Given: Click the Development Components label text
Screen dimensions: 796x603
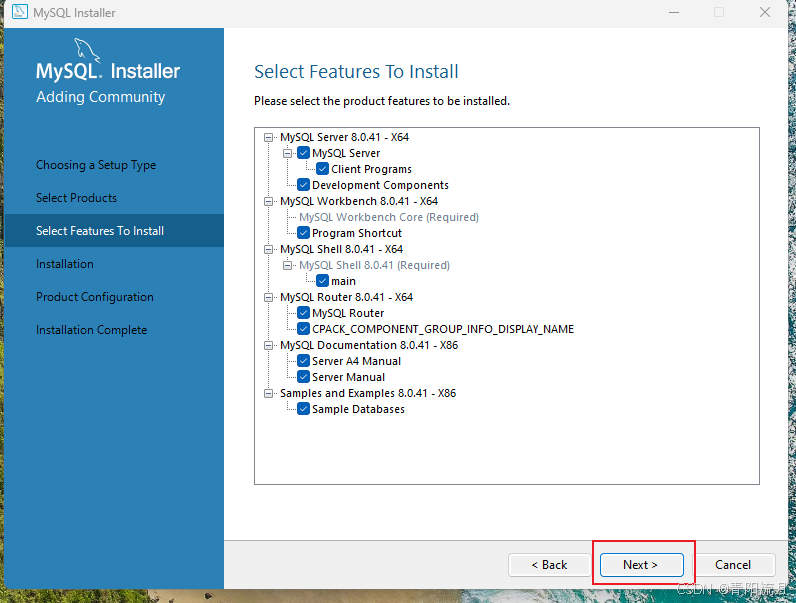Looking at the screenshot, I should [380, 185].
